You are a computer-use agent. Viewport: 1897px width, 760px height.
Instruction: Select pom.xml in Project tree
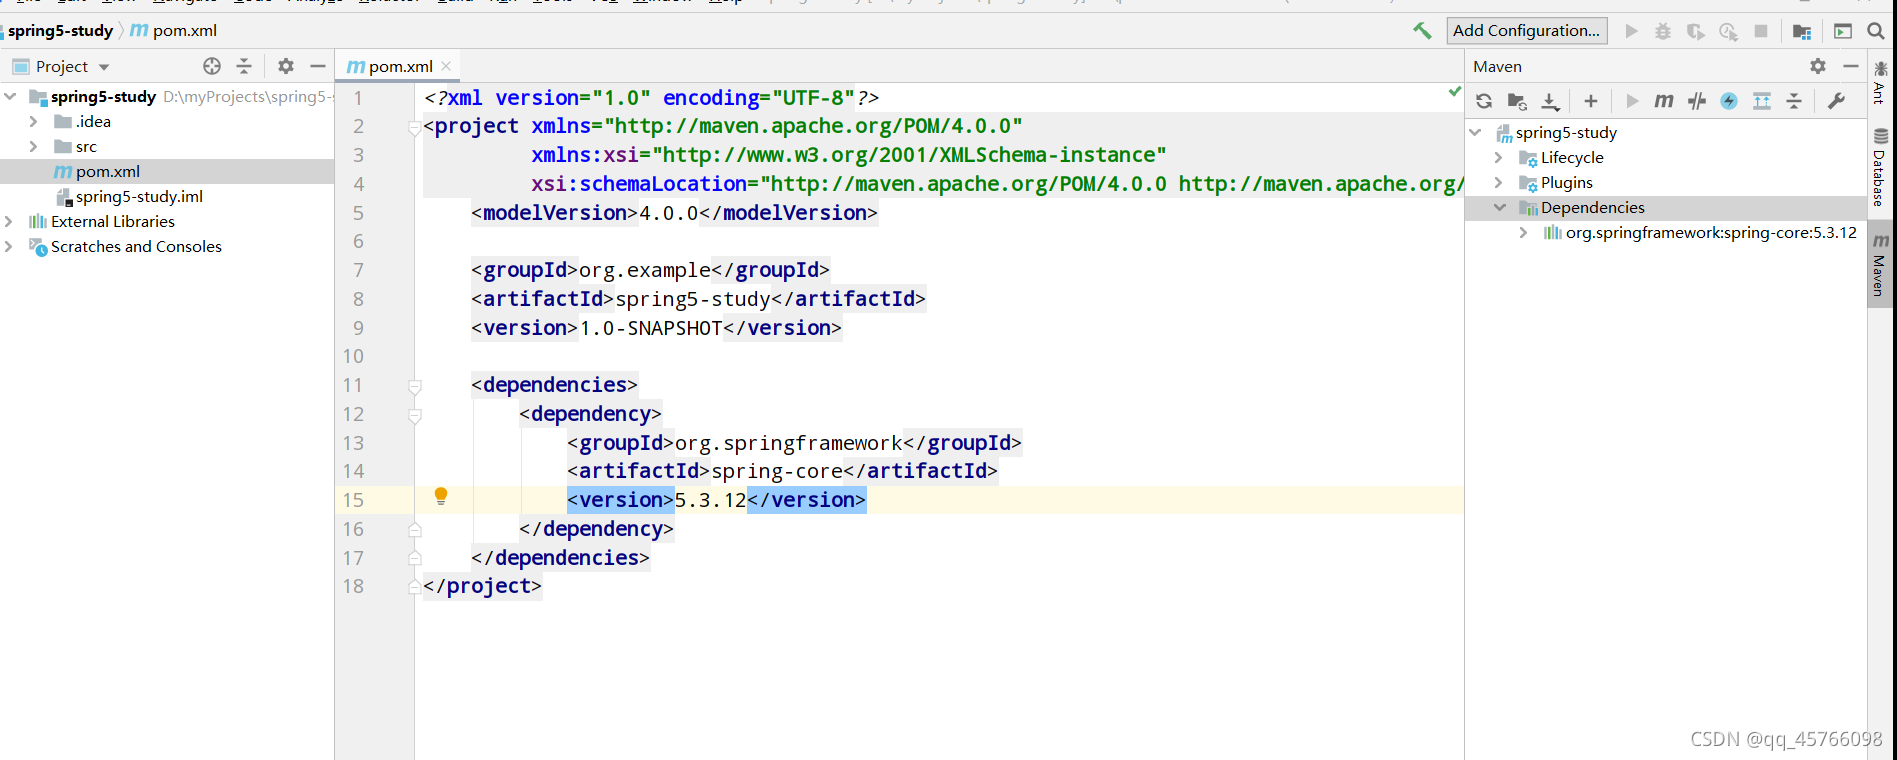[108, 171]
